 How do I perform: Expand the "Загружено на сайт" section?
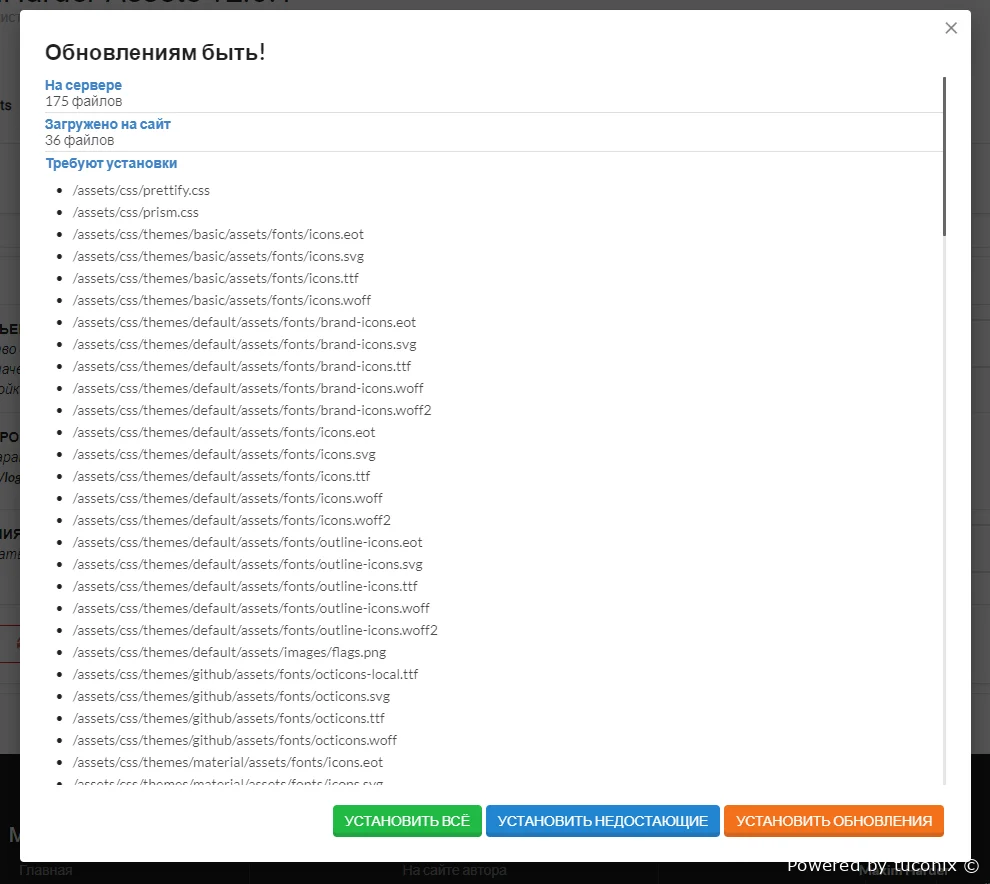(x=108, y=124)
